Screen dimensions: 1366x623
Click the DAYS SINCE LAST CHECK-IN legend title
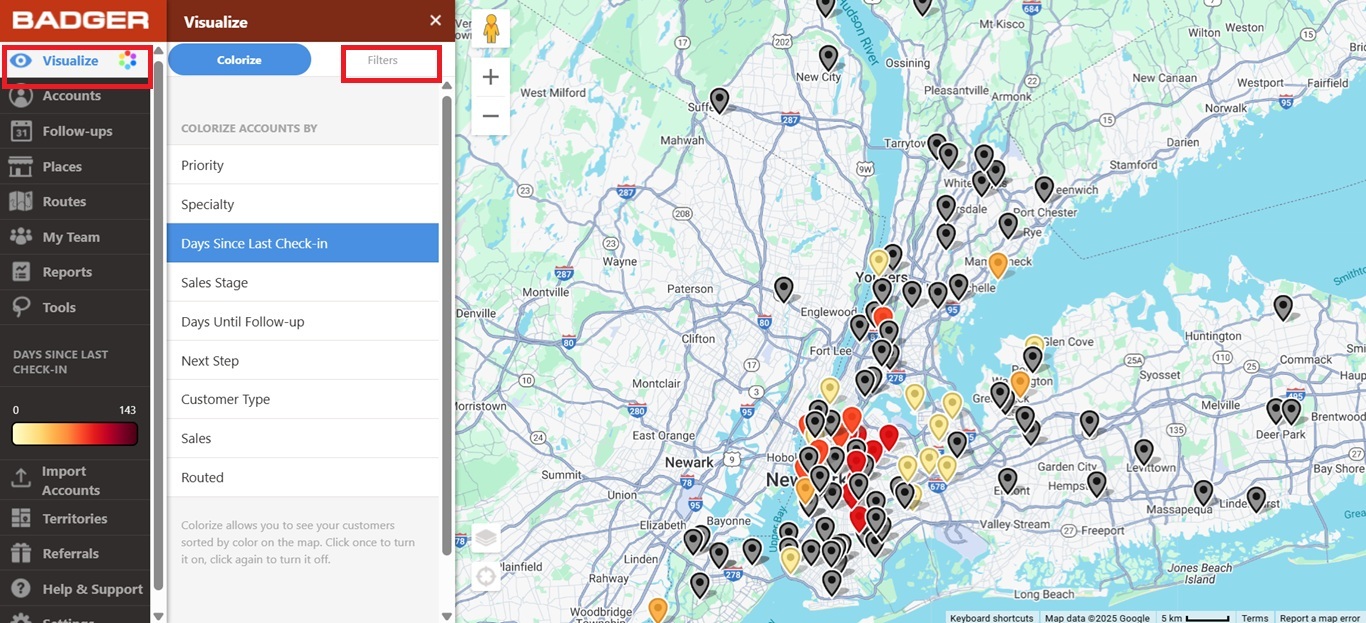coord(60,362)
